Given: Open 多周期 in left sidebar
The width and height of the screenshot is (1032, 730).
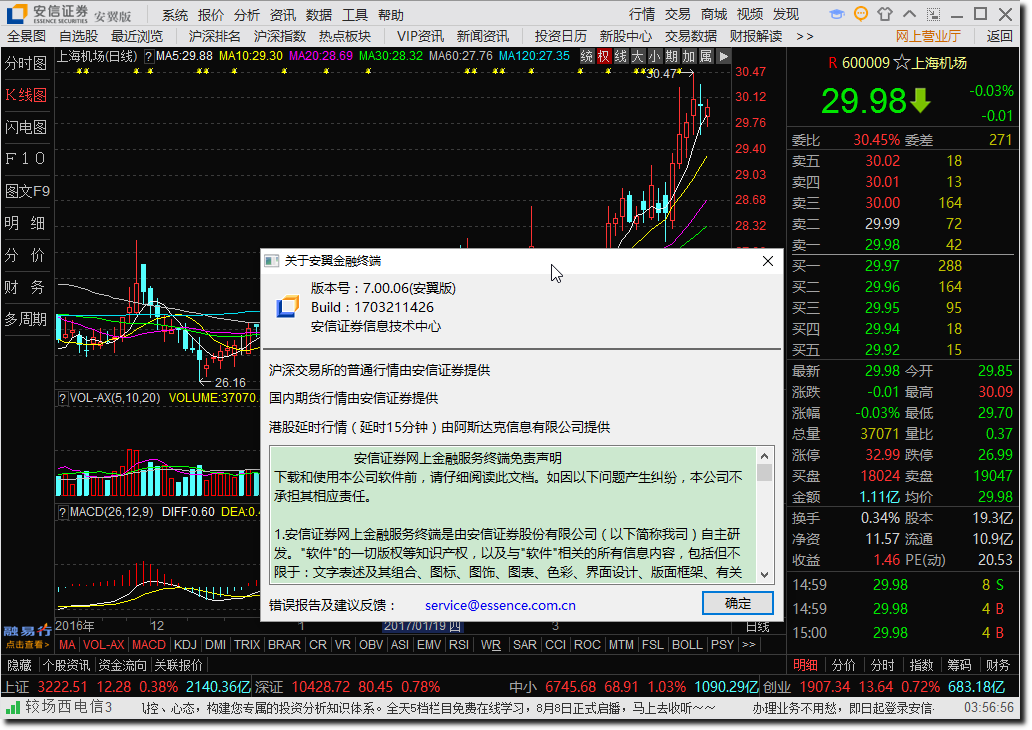Looking at the screenshot, I should point(26,319).
